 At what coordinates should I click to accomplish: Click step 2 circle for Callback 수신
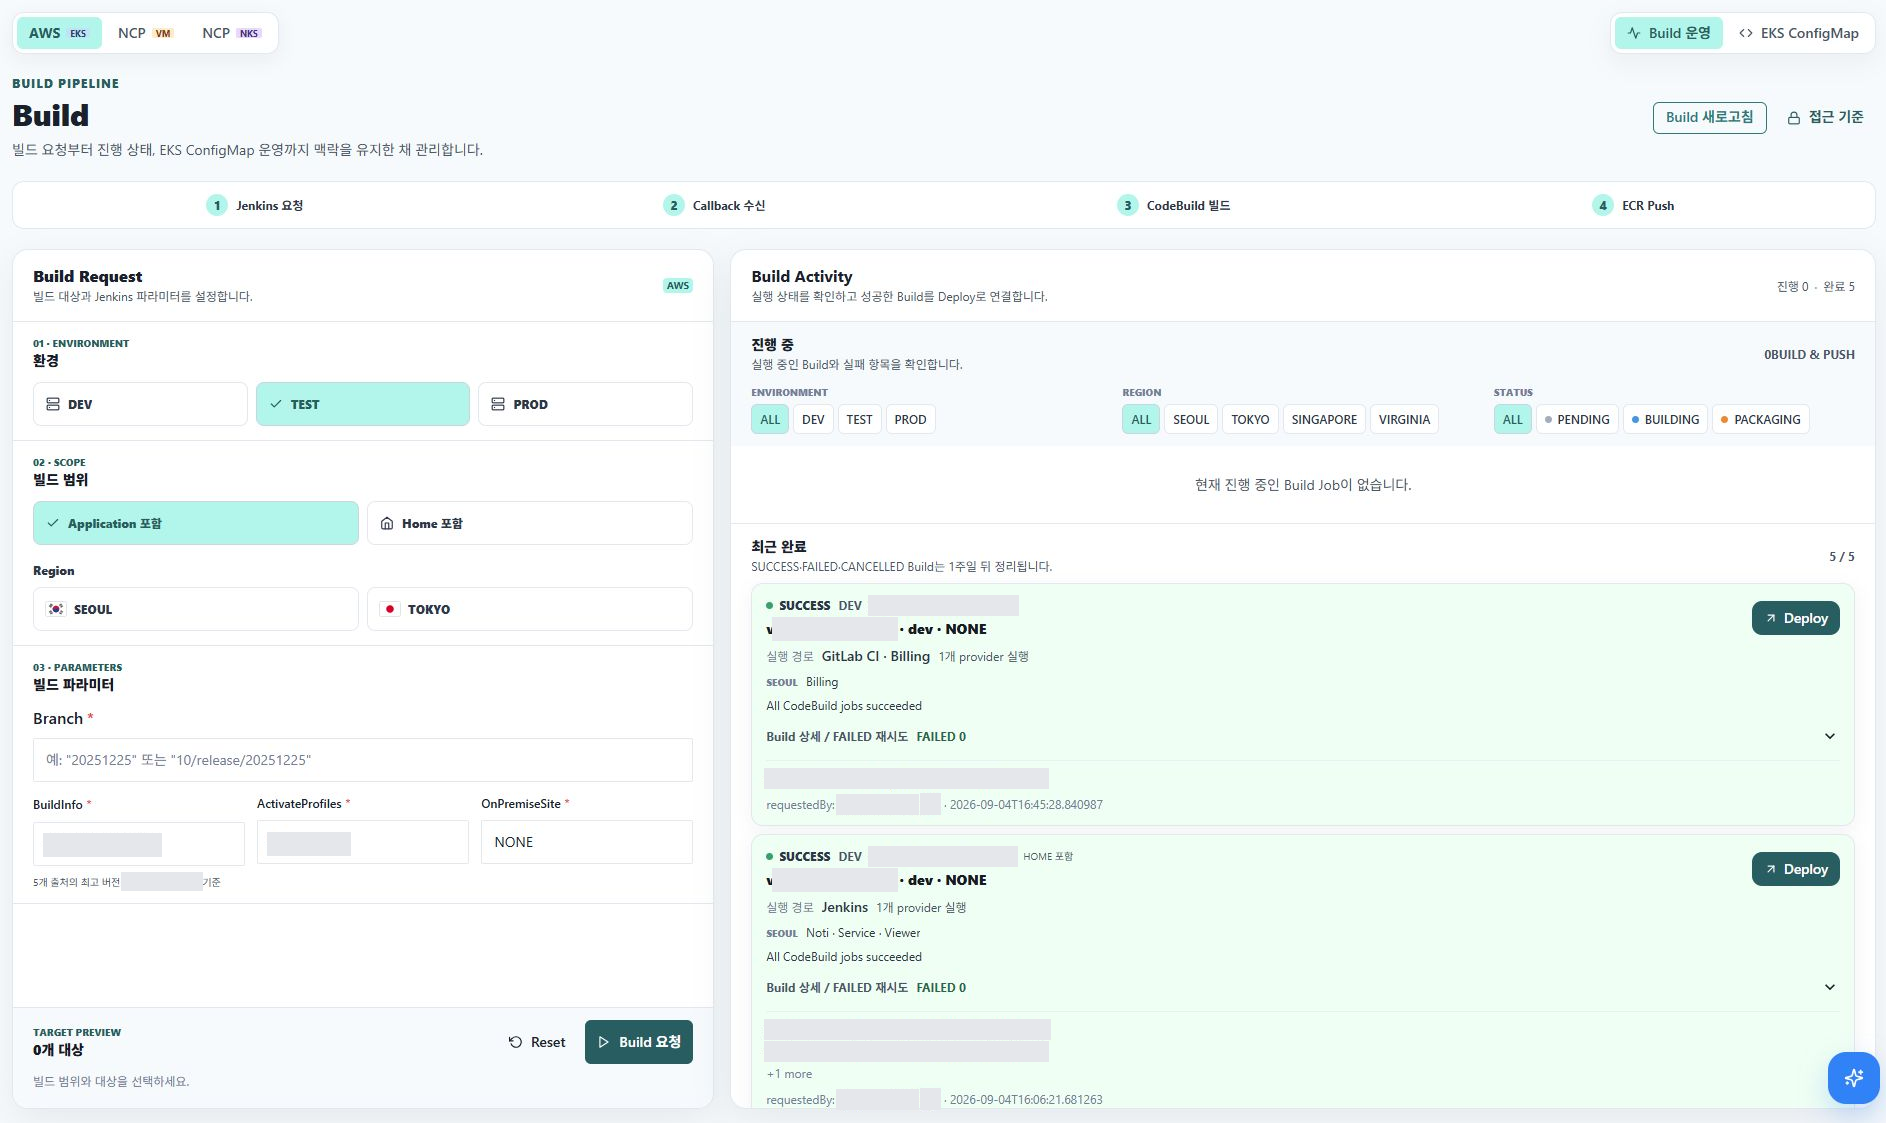(674, 205)
